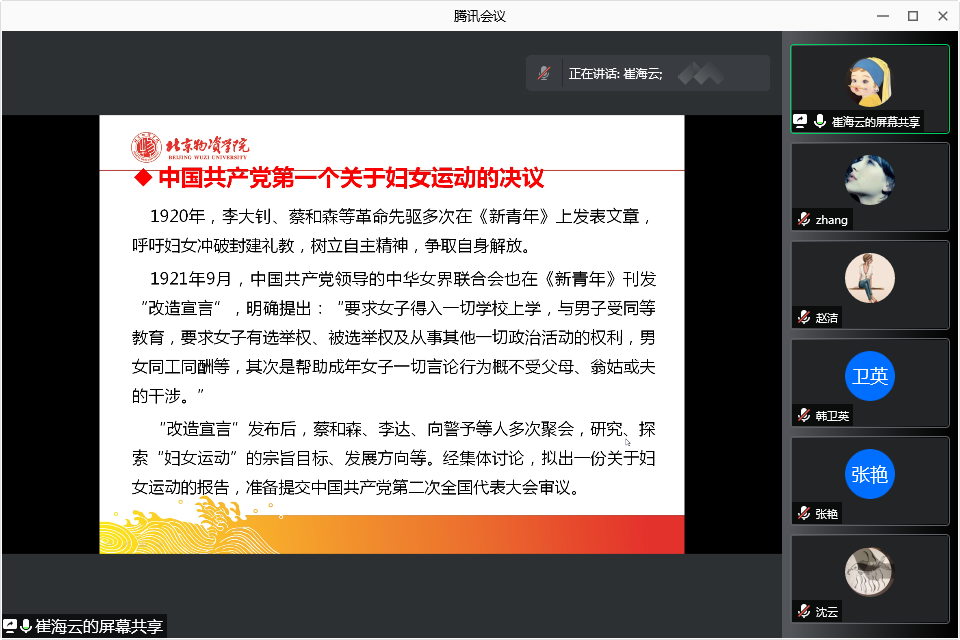Click the 正在讲话: 崔海云 speaker indicator text
Viewport: 960px width, 640px height.
pyautogui.click(x=615, y=73)
